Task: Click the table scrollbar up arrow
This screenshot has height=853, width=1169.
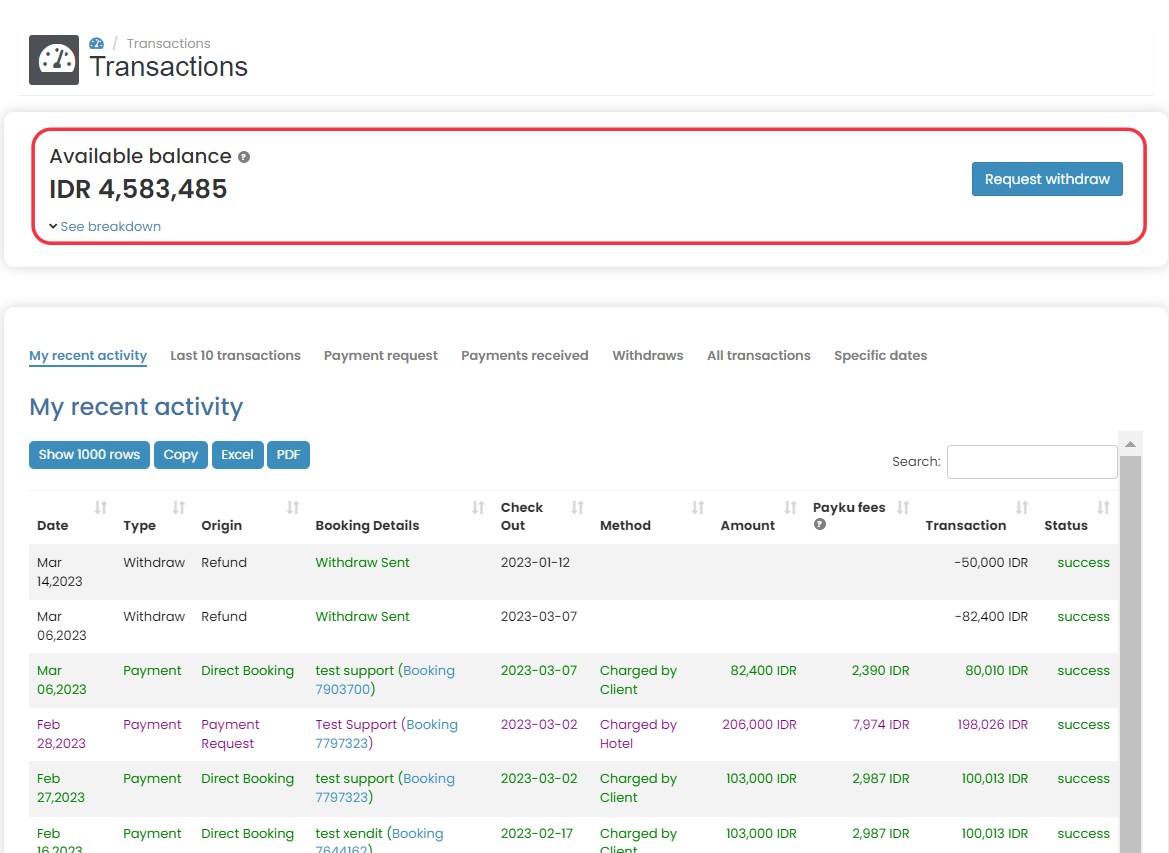Action: click(1130, 444)
